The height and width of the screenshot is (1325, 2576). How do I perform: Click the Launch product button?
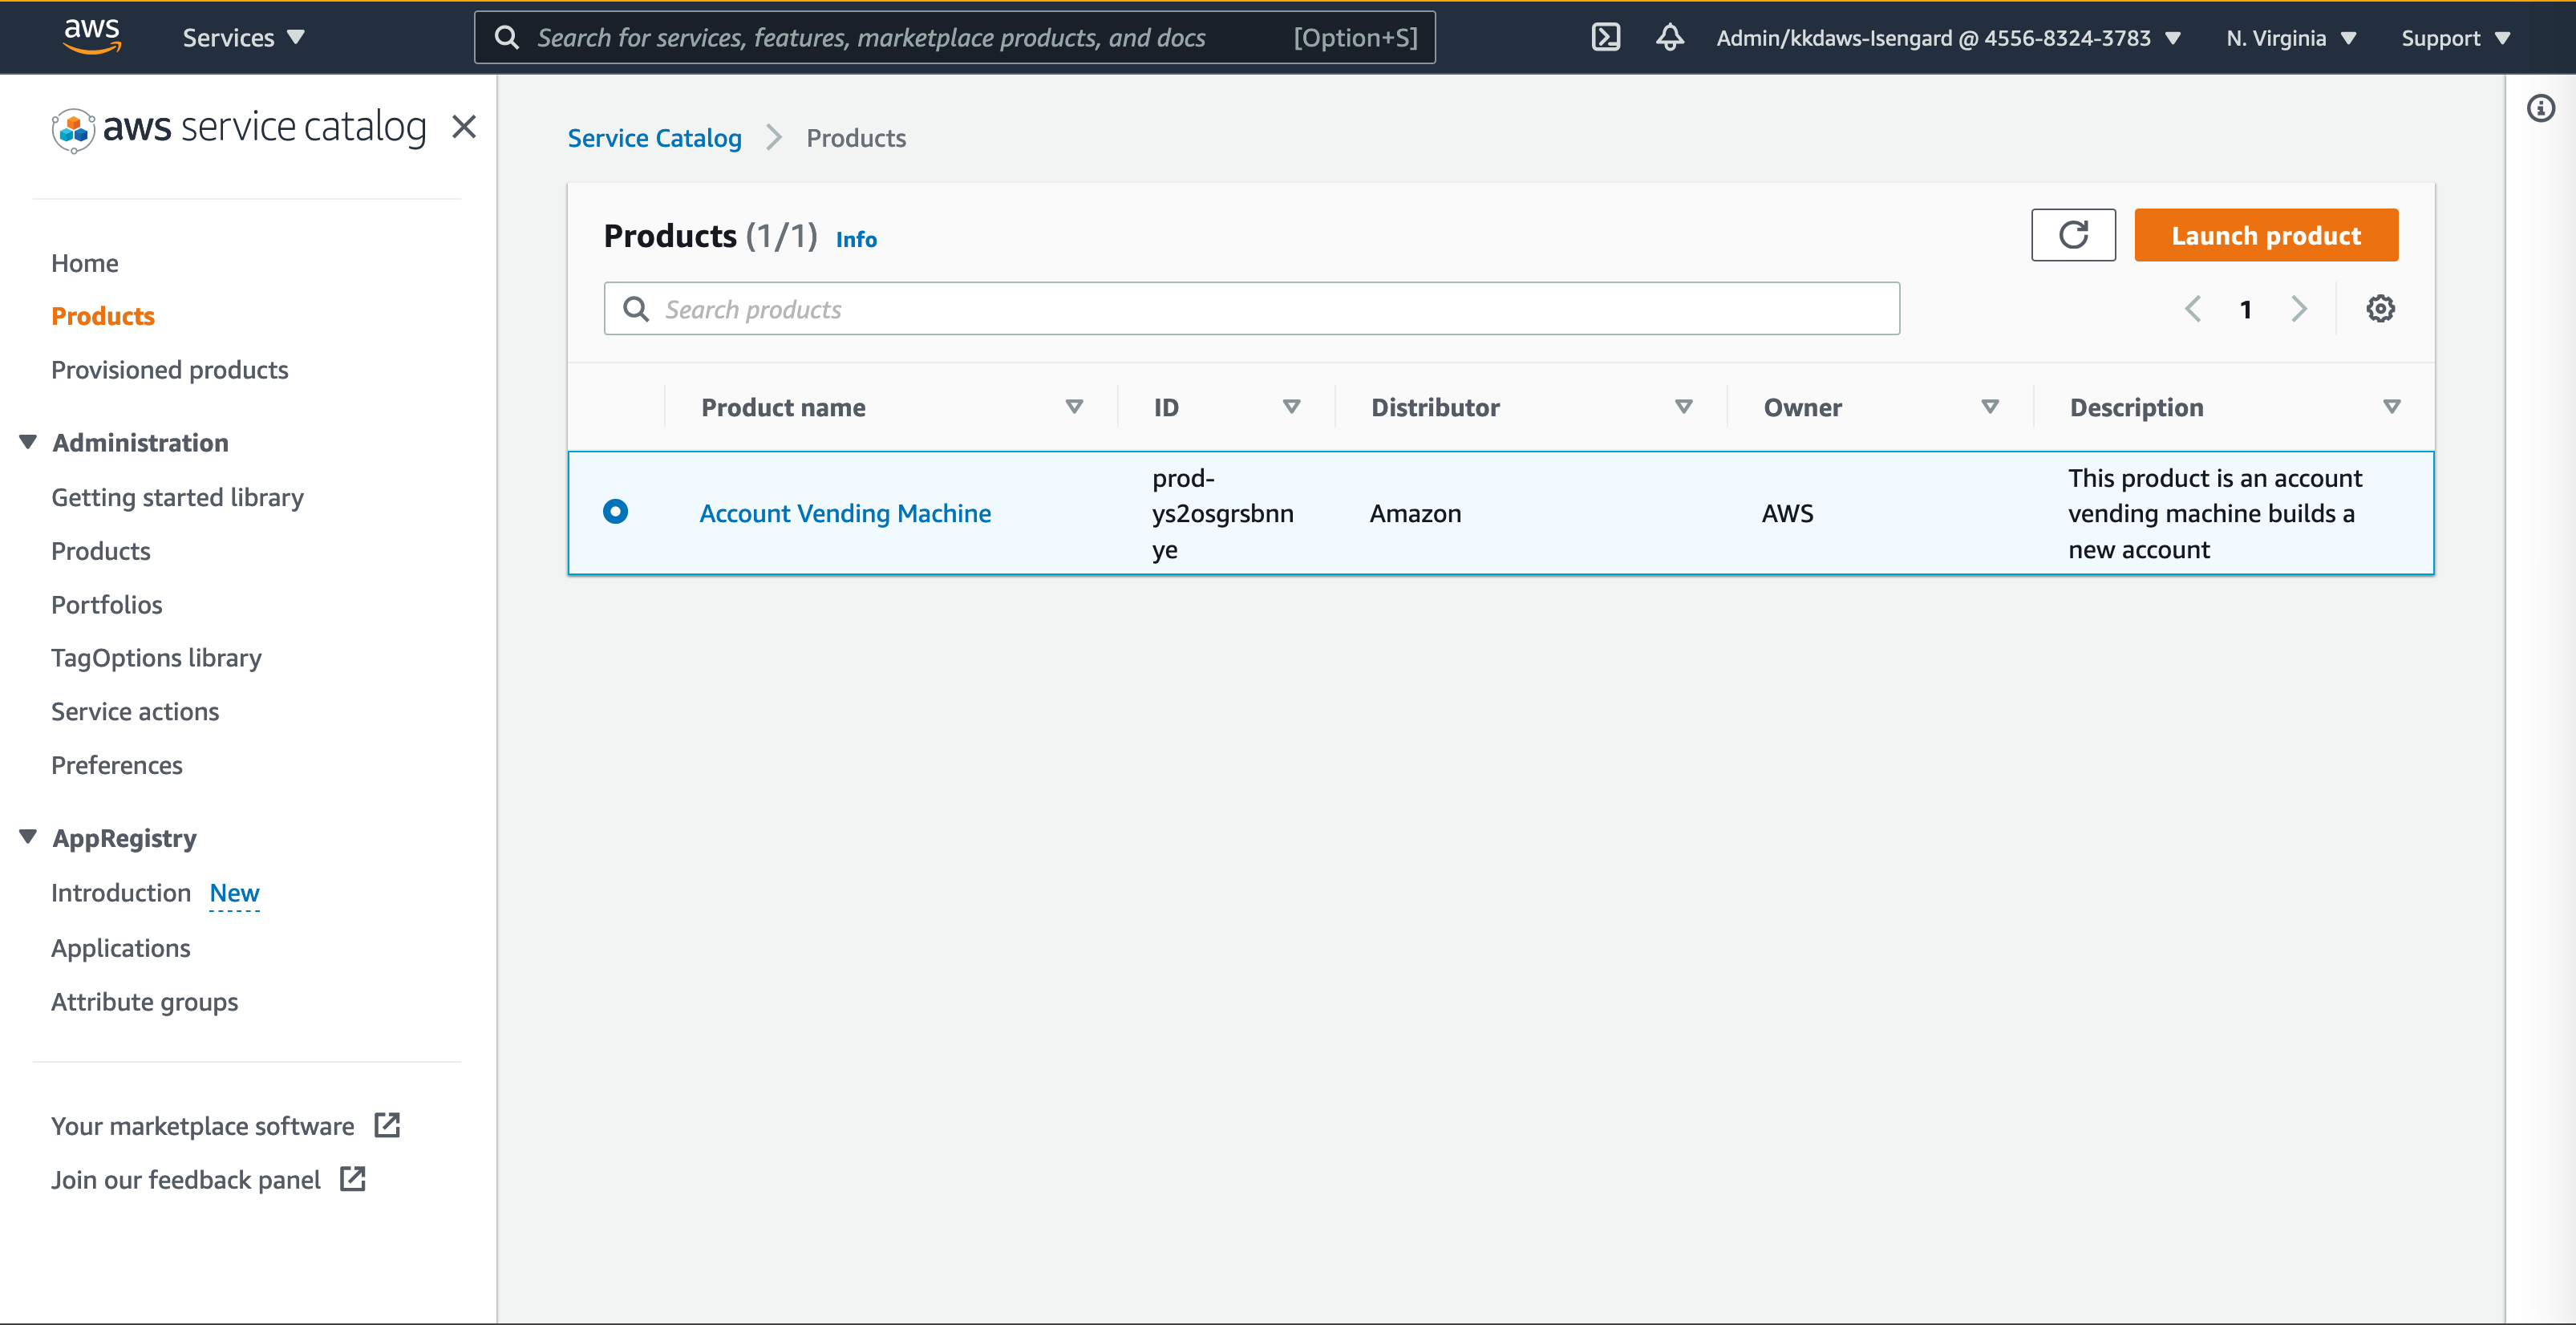pos(2265,234)
